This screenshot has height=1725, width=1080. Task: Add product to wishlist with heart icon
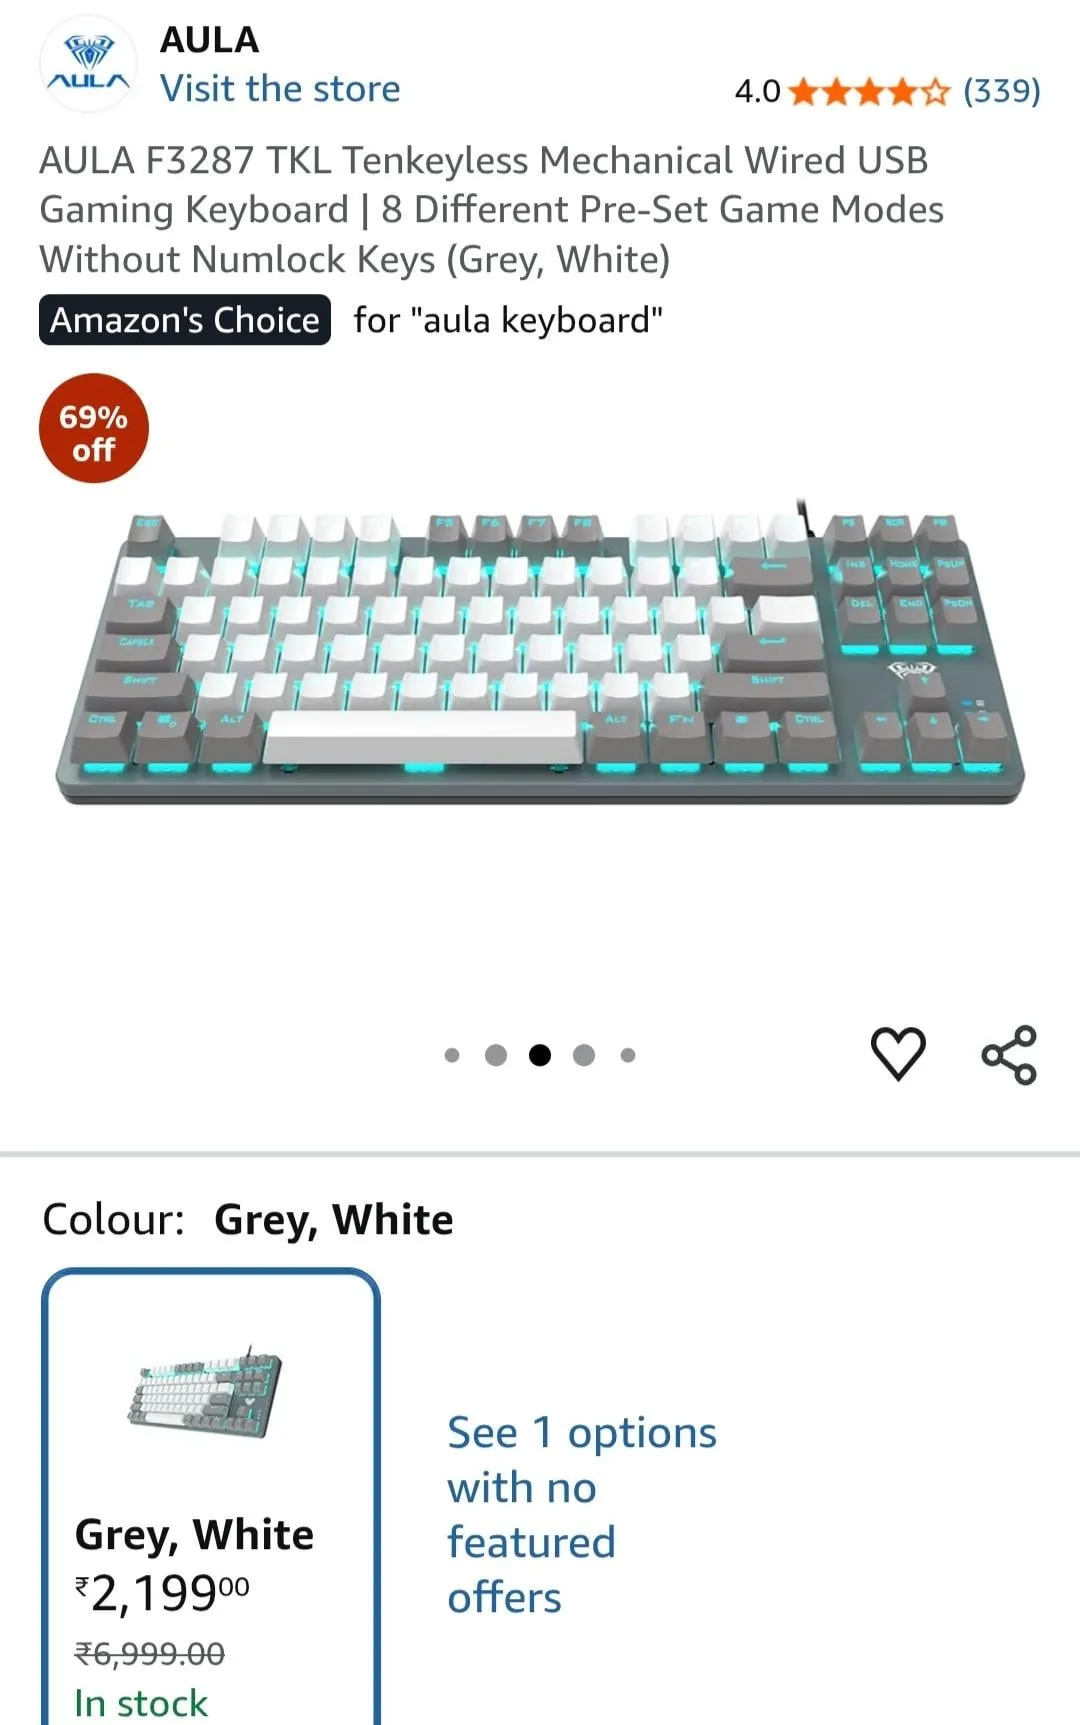click(x=898, y=1054)
